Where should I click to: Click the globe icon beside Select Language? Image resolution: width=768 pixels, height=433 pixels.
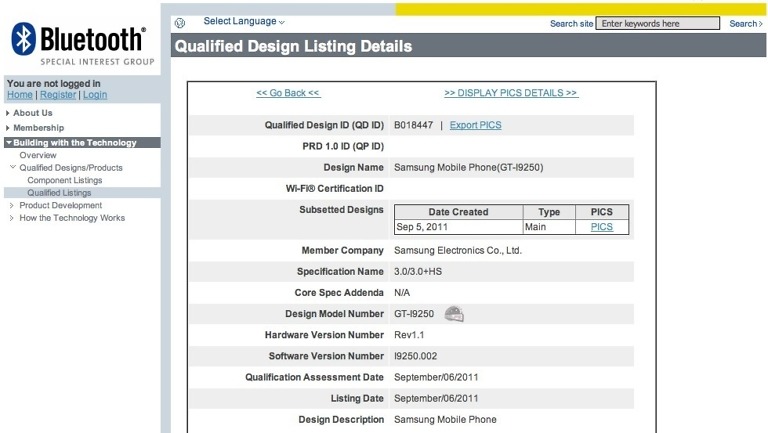[179, 22]
